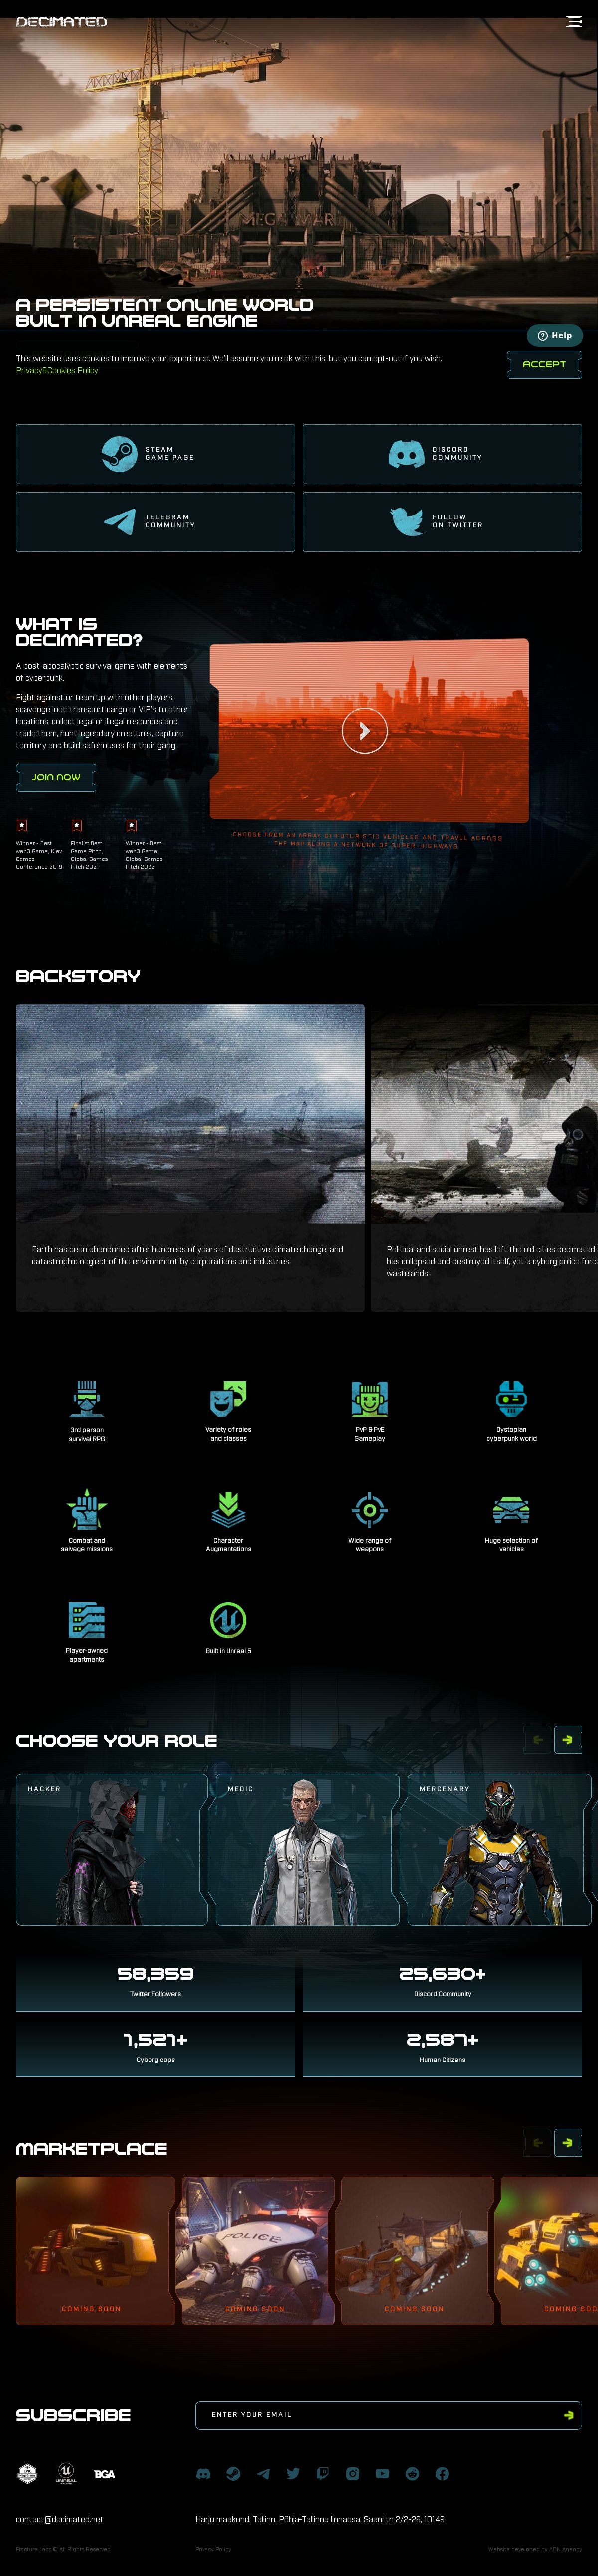Open the abandoned Earth backstory image
The height and width of the screenshot is (2576, 598).
pyautogui.click(x=190, y=1113)
